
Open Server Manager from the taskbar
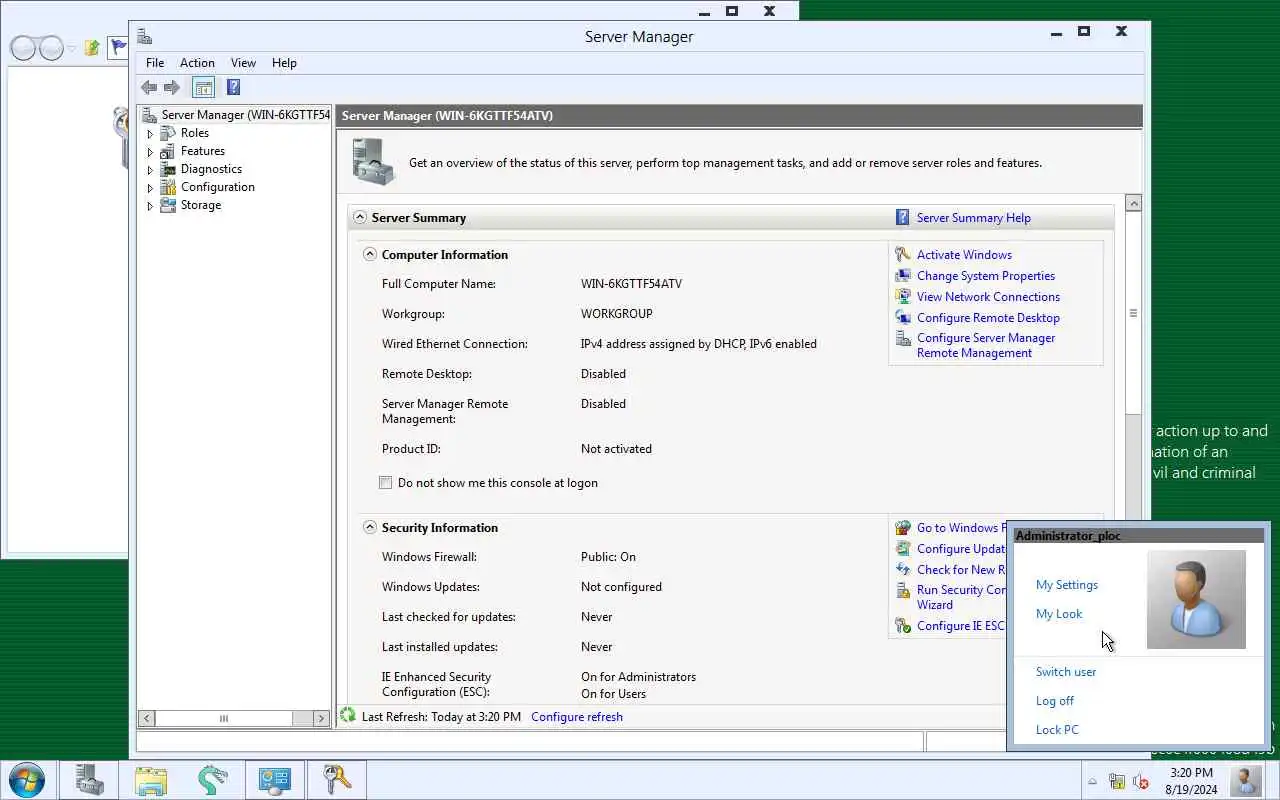[x=89, y=780]
